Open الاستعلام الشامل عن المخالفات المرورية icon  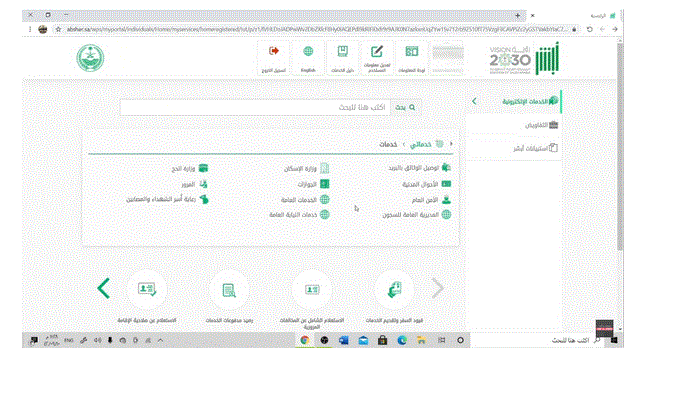coord(312,289)
